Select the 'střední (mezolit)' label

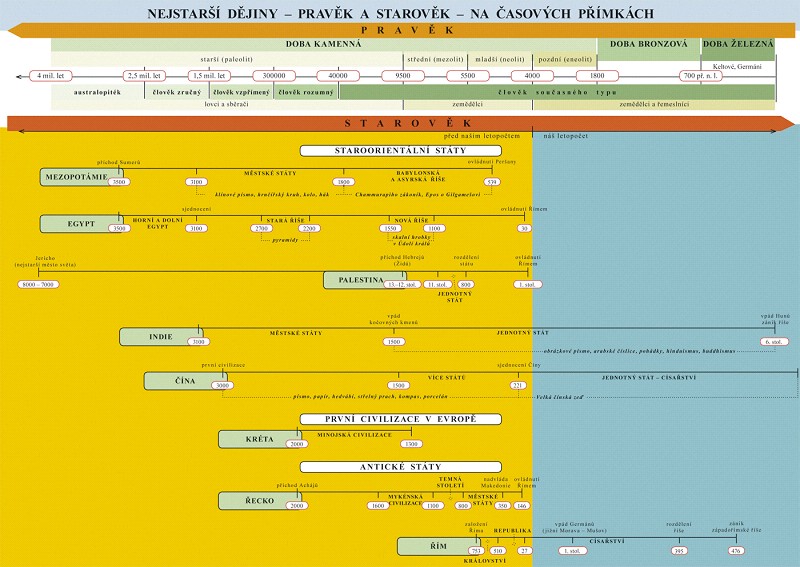pos(435,59)
